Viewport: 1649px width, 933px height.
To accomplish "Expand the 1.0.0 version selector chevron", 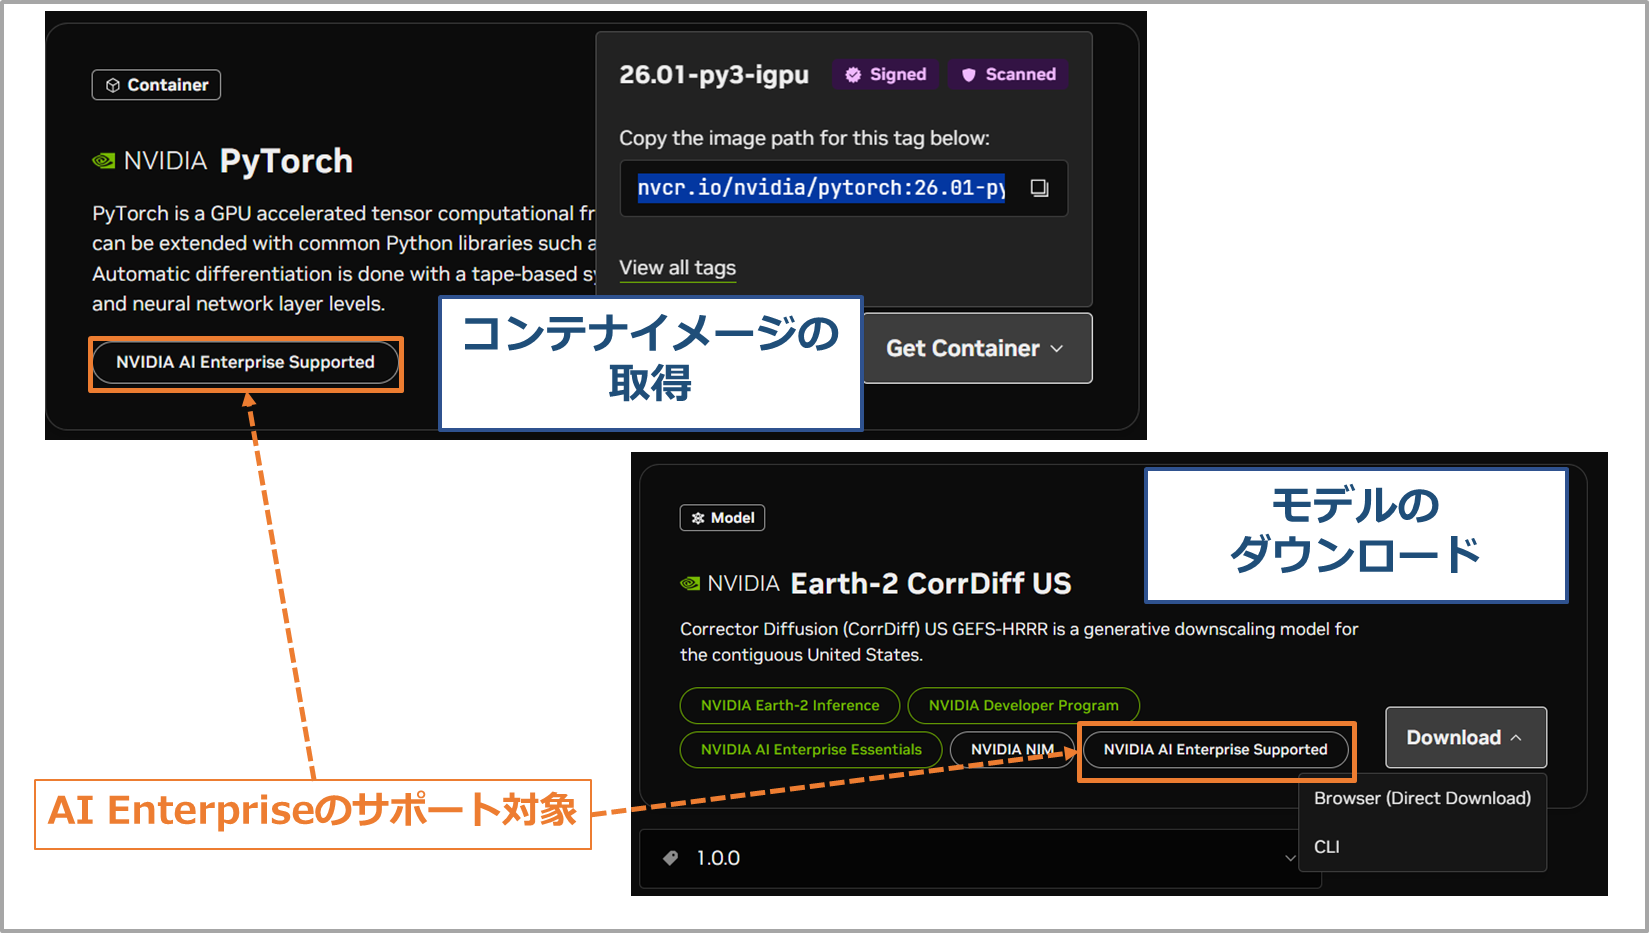I will coord(1290,858).
